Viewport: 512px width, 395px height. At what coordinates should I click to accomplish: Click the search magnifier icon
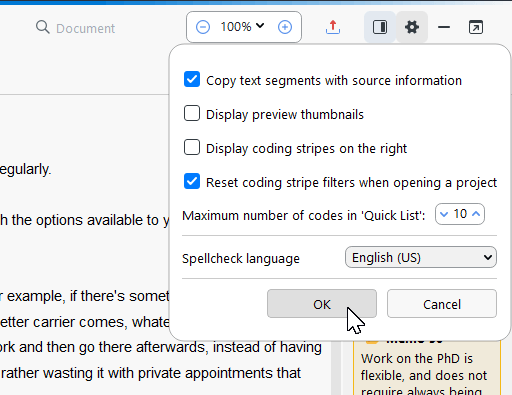(x=43, y=27)
